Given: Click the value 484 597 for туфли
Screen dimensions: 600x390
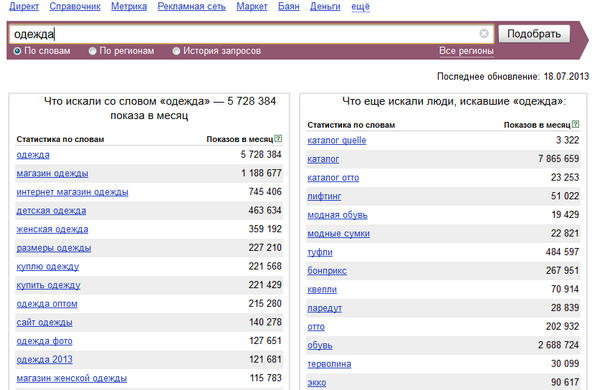Looking at the screenshot, I should 562,252.
